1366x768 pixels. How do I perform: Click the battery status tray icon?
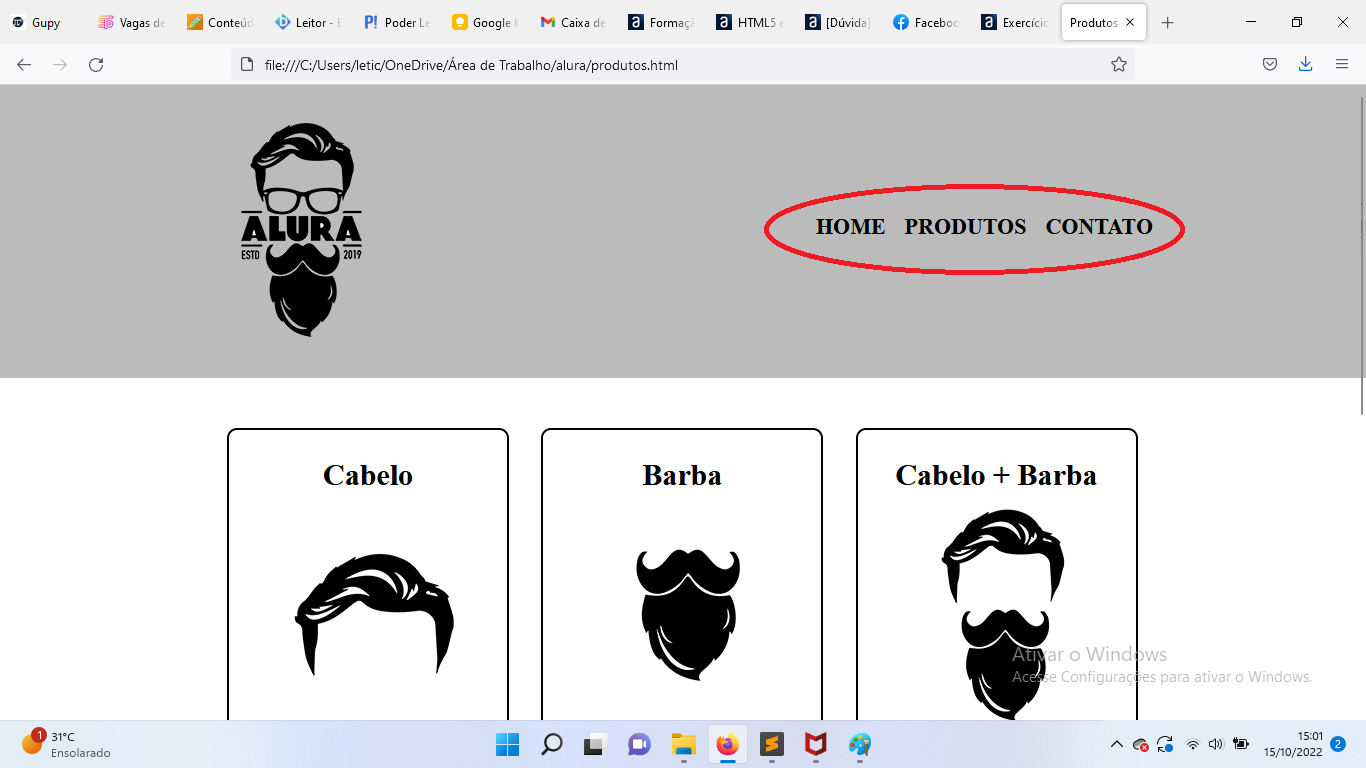(x=1241, y=744)
